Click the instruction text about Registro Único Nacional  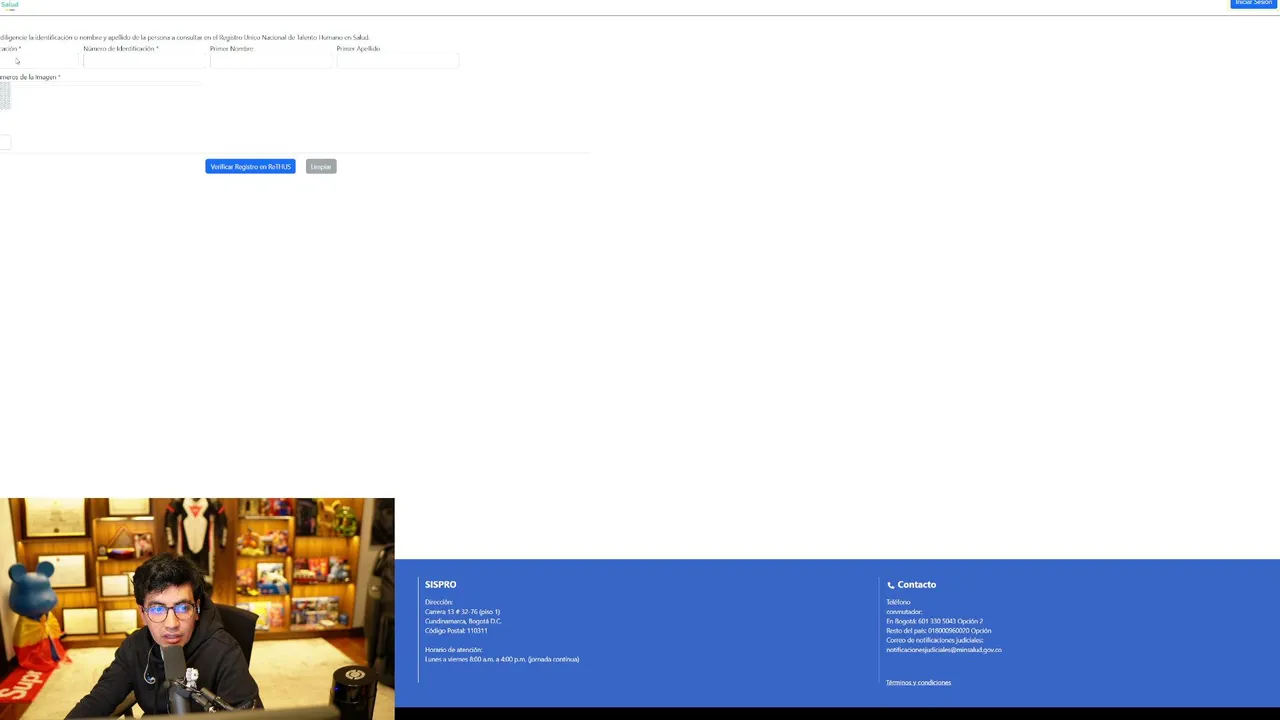click(185, 37)
